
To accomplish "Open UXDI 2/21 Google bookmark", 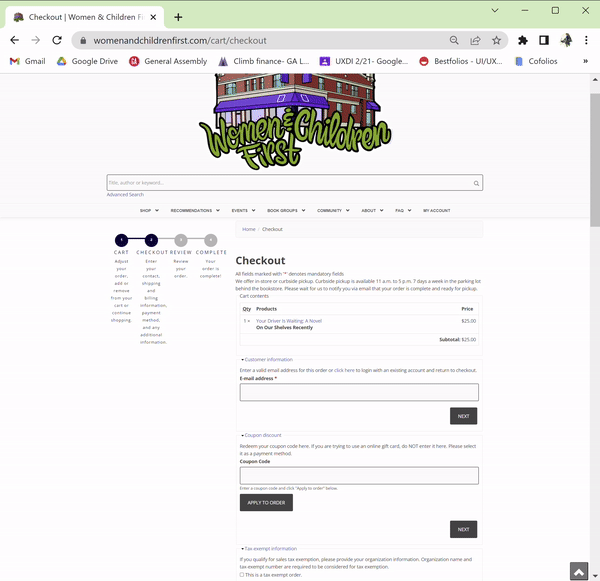I will [364, 61].
